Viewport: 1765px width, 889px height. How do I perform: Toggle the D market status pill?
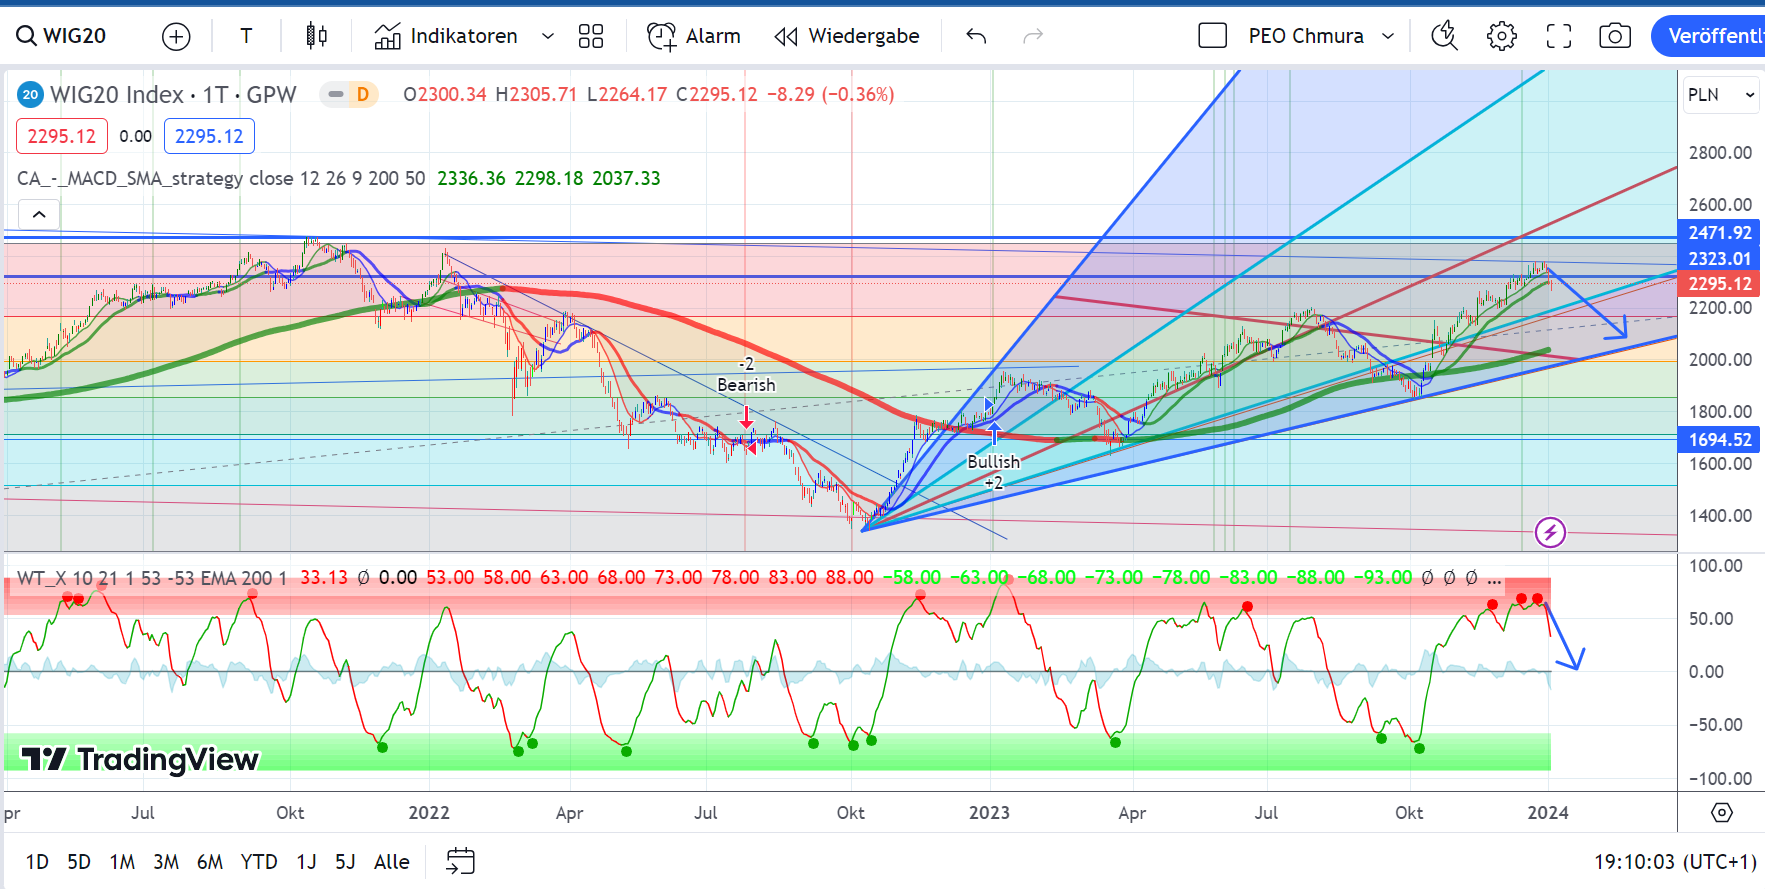coord(350,95)
